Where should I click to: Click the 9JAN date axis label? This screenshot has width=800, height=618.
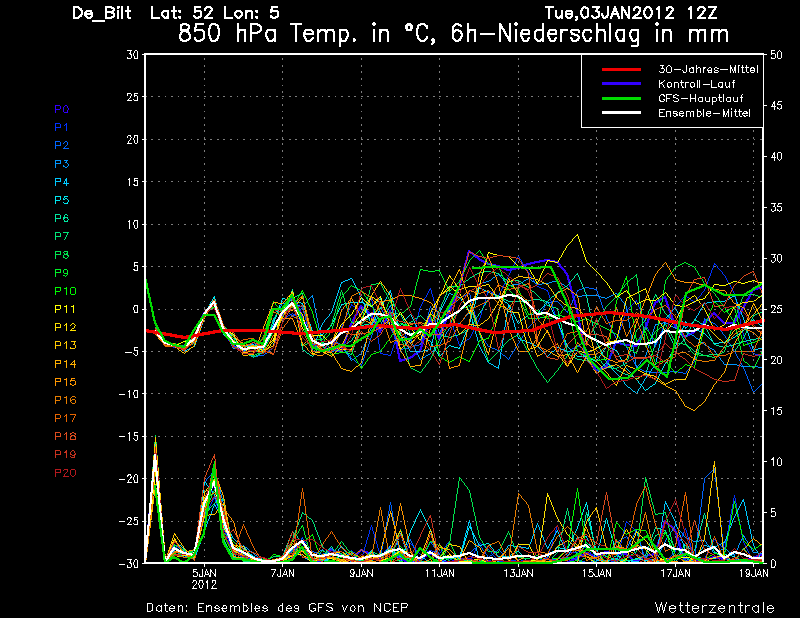tap(361, 573)
